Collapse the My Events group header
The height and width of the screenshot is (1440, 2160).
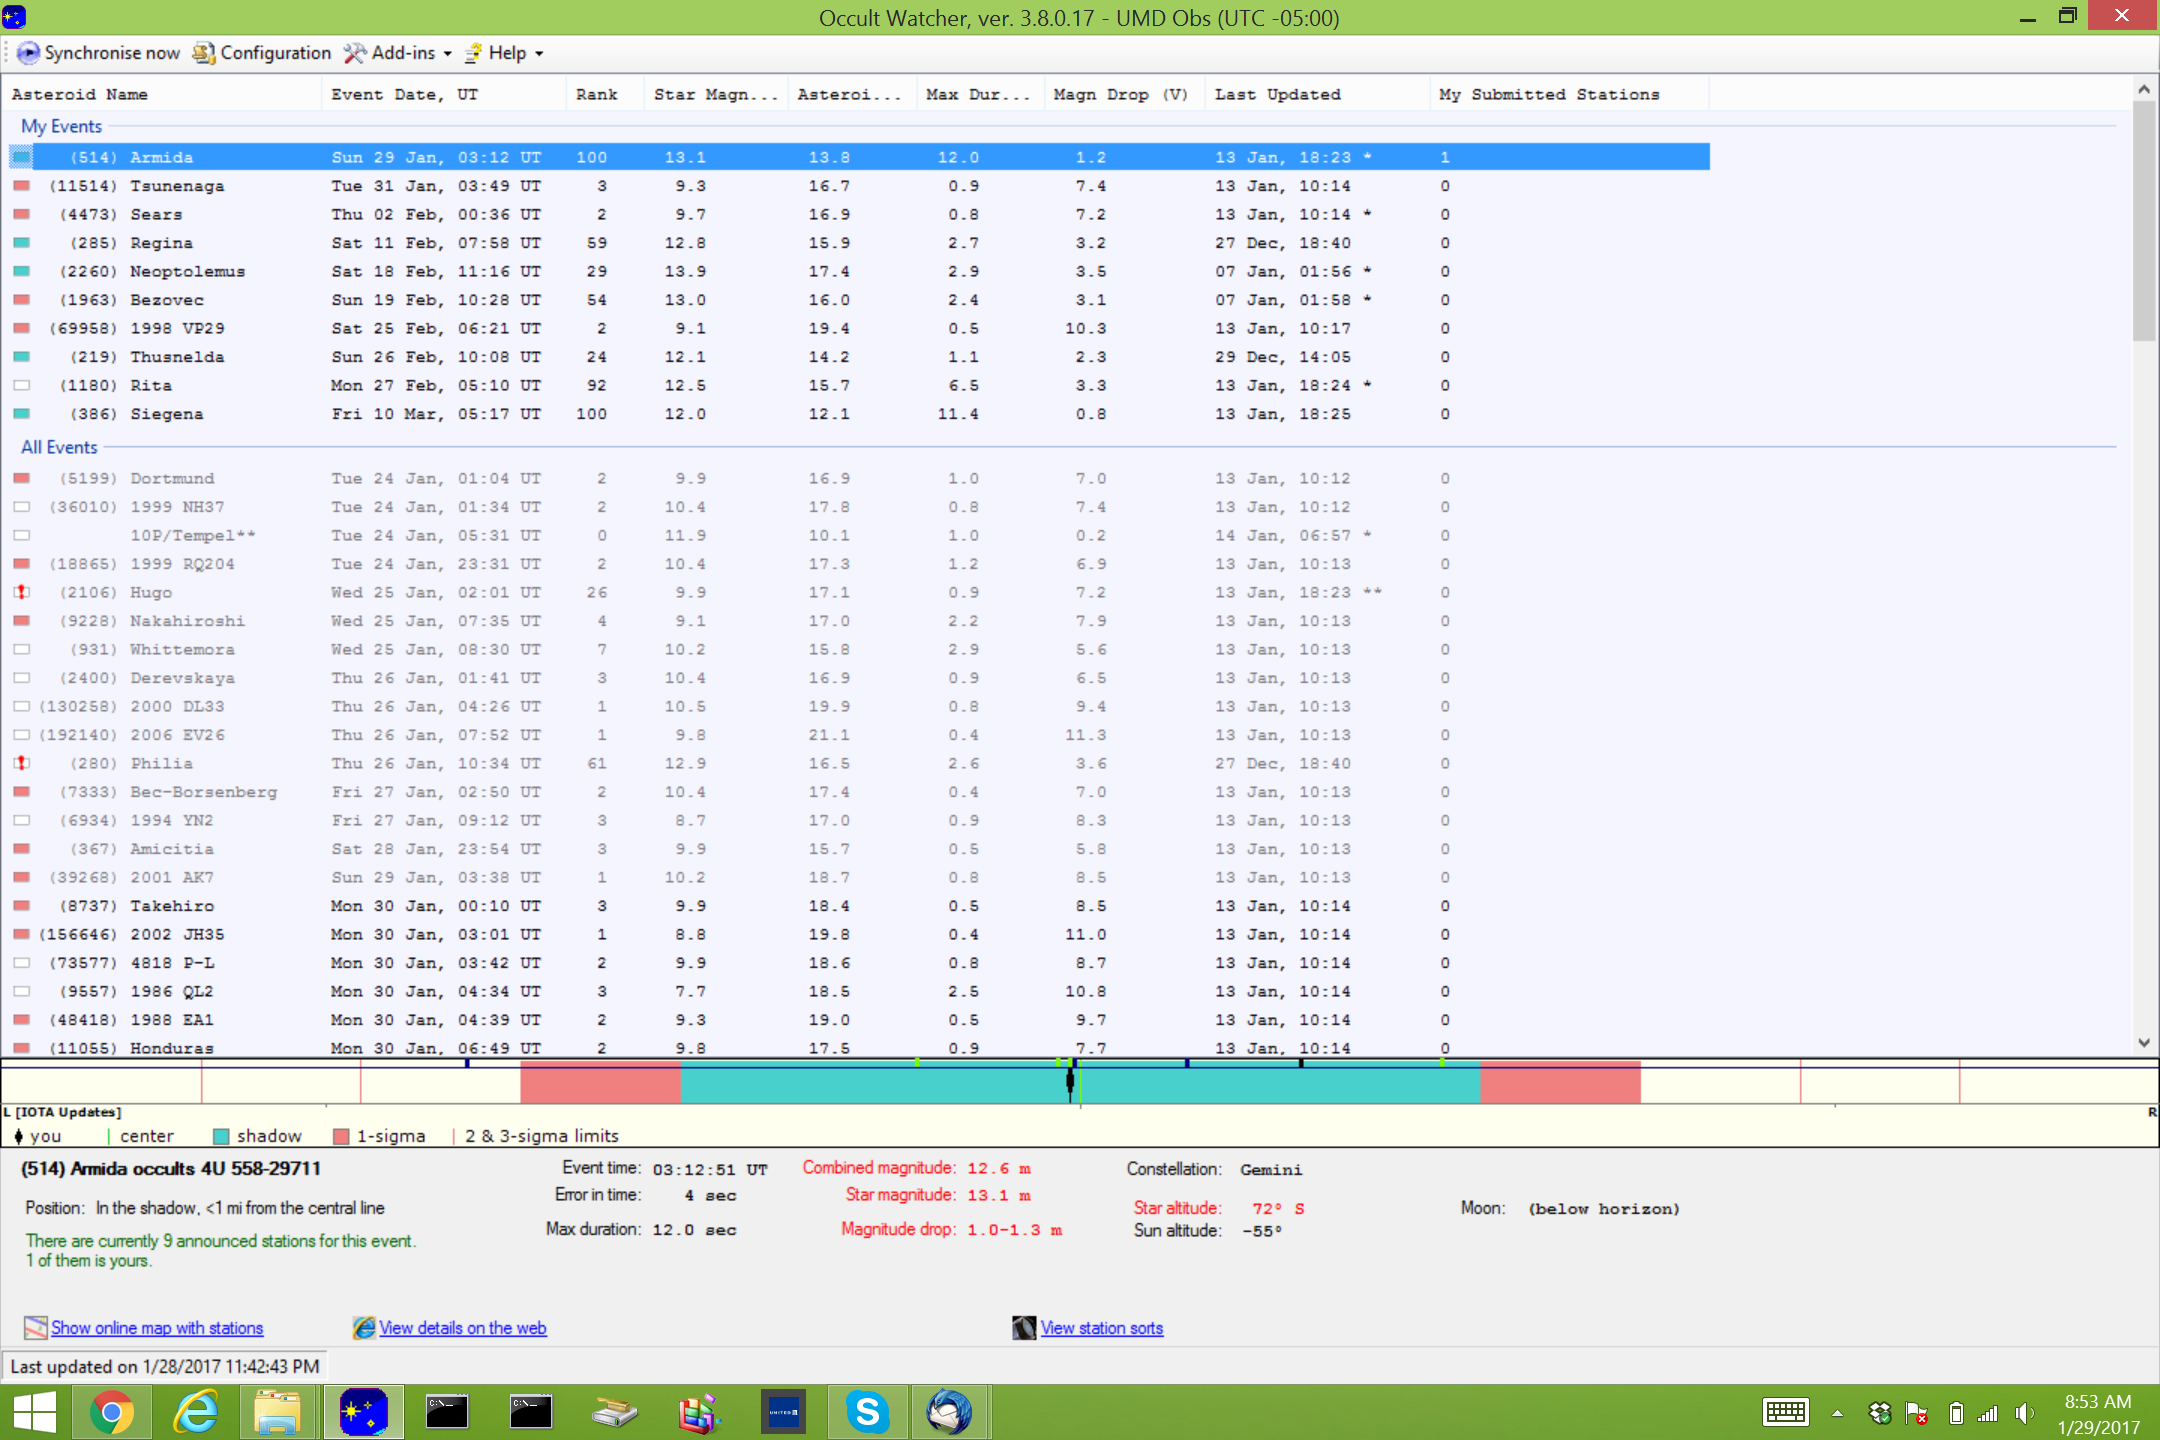pos(61,126)
